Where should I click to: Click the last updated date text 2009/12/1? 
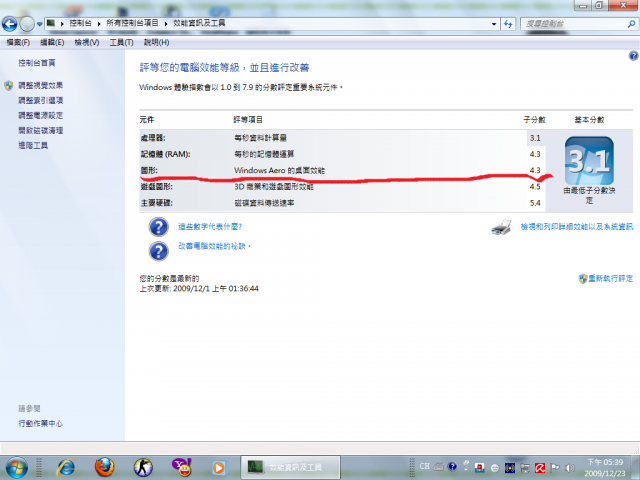192,289
